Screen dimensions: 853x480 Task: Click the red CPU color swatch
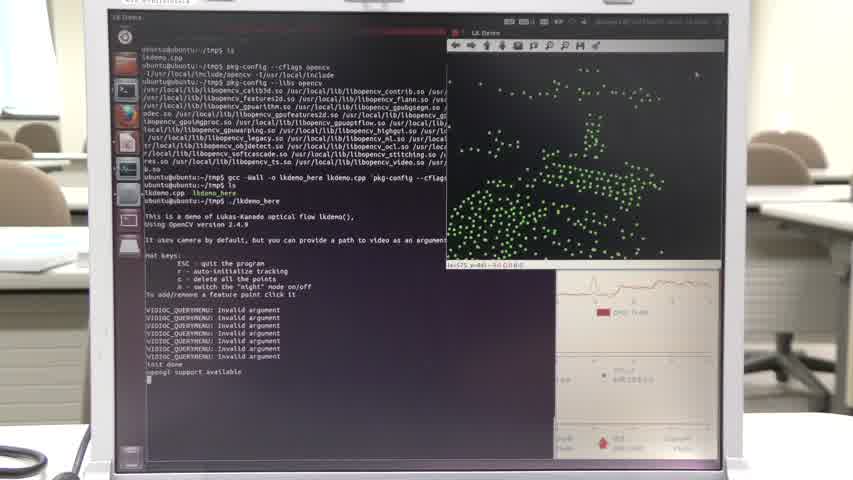603,313
